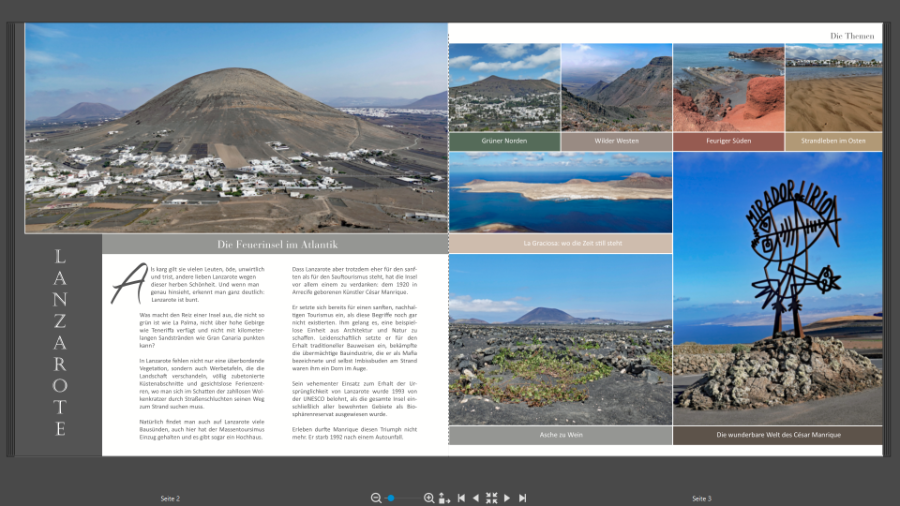Select the Strandleben im Osten photo
The height and width of the screenshot is (506, 900).
click(834, 88)
